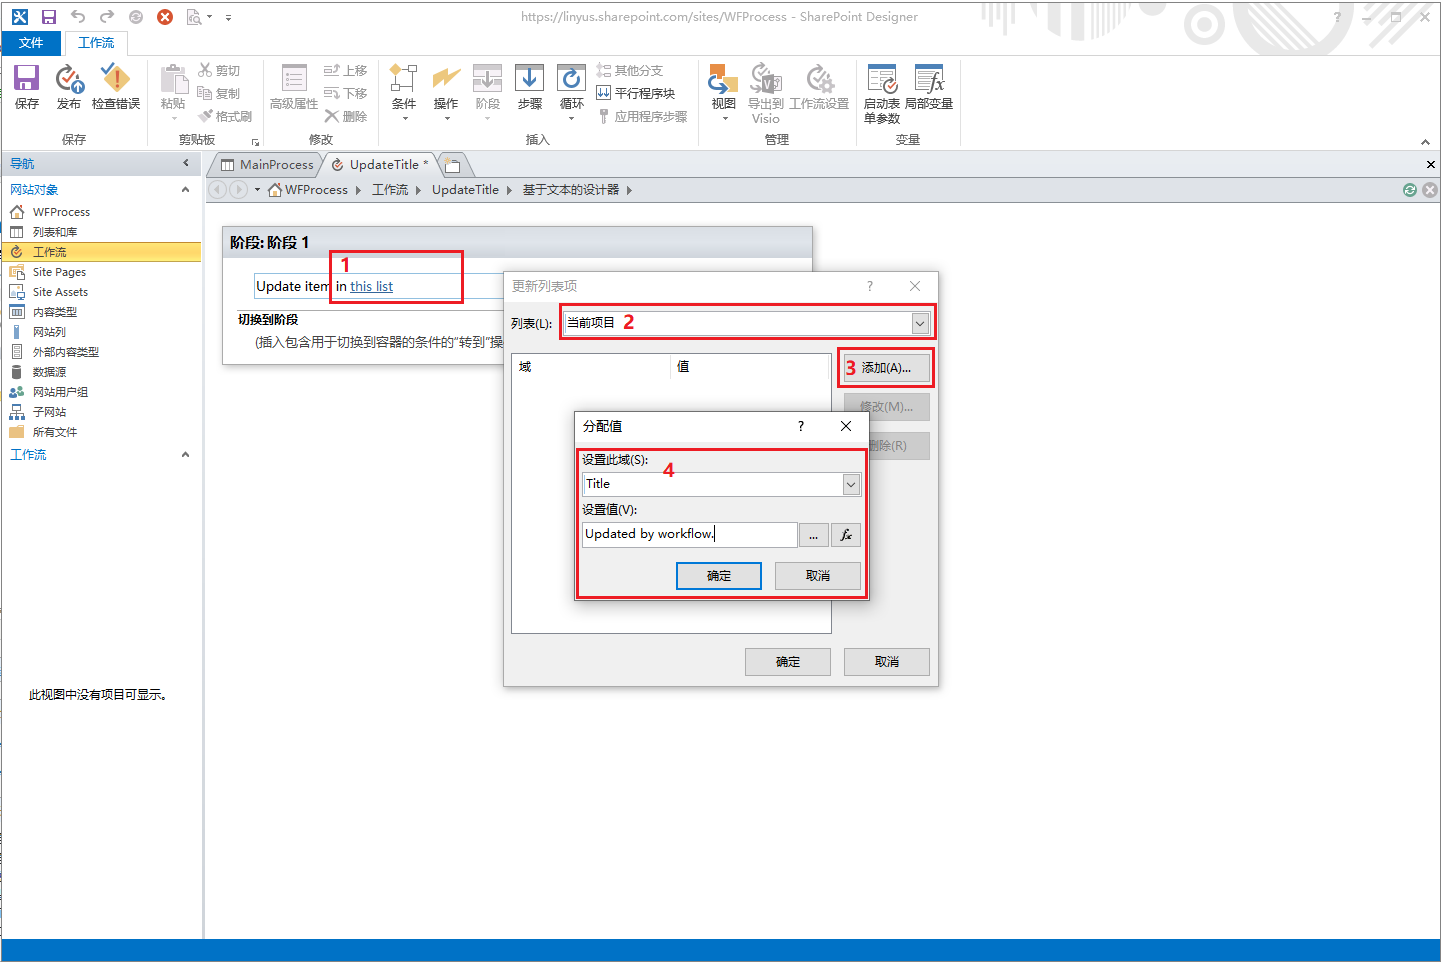Open the Action (操作) dropdown
1441x962 pixels.
[x=446, y=92]
